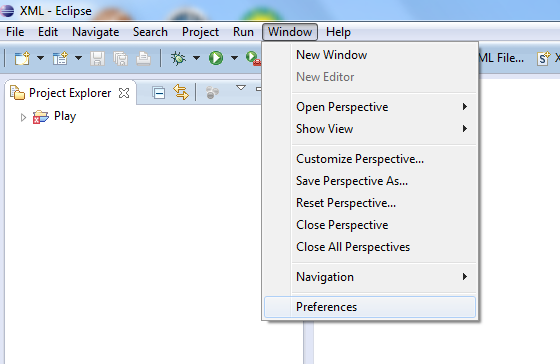
Task: Click the Save disk icon in toolbar
Action: tap(97, 58)
